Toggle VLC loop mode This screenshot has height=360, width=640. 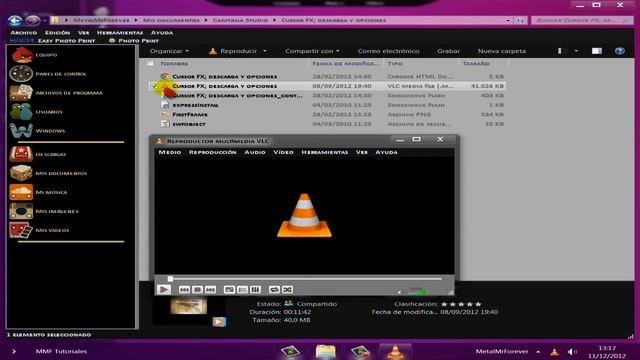click(x=274, y=289)
